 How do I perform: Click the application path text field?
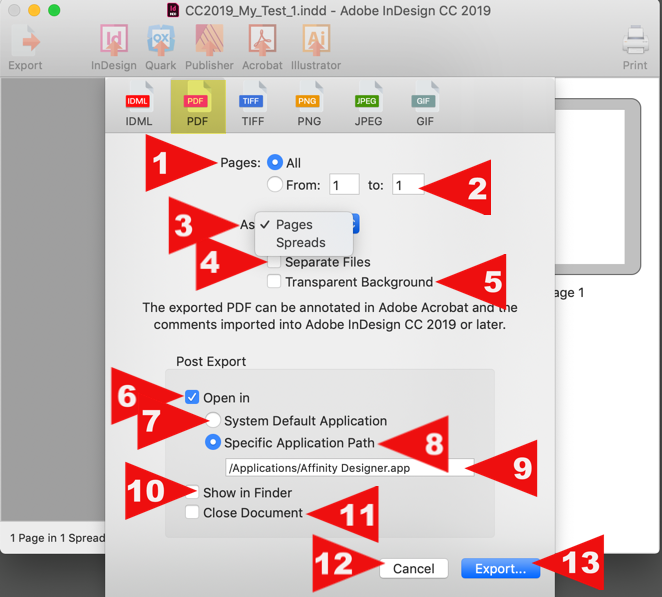click(x=350, y=468)
